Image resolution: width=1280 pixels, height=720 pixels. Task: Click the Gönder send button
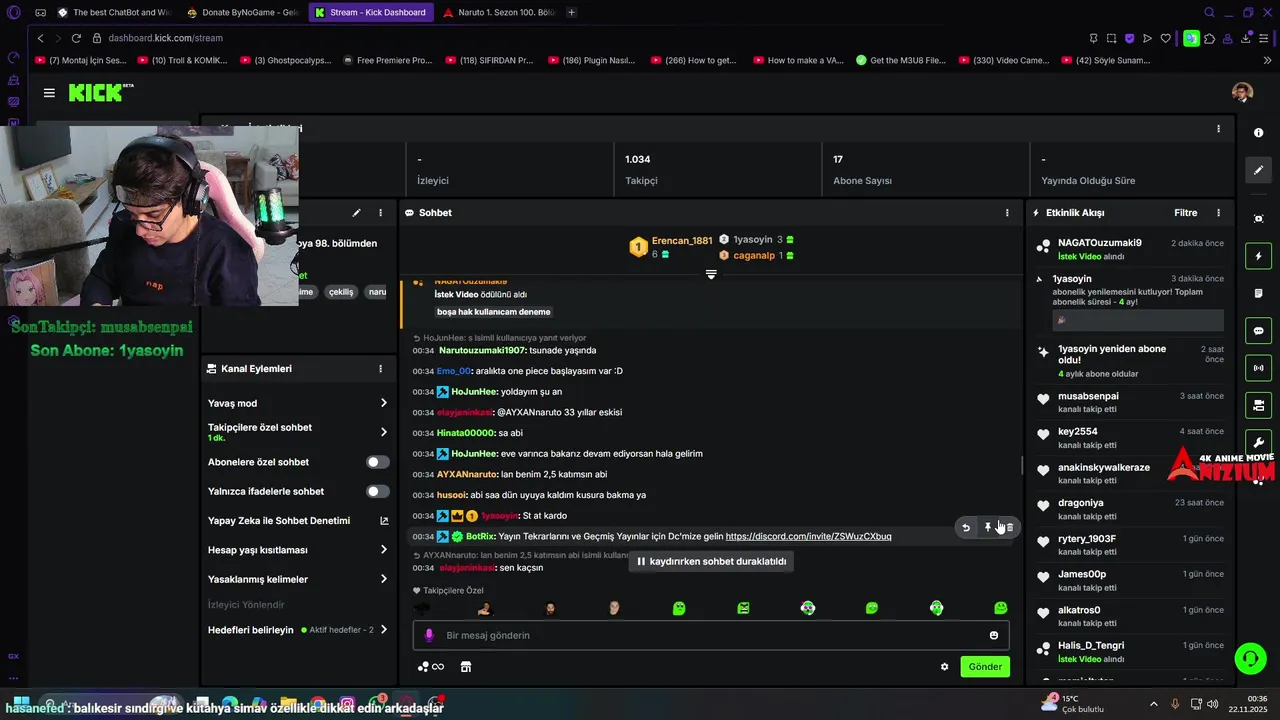coord(985,667)
